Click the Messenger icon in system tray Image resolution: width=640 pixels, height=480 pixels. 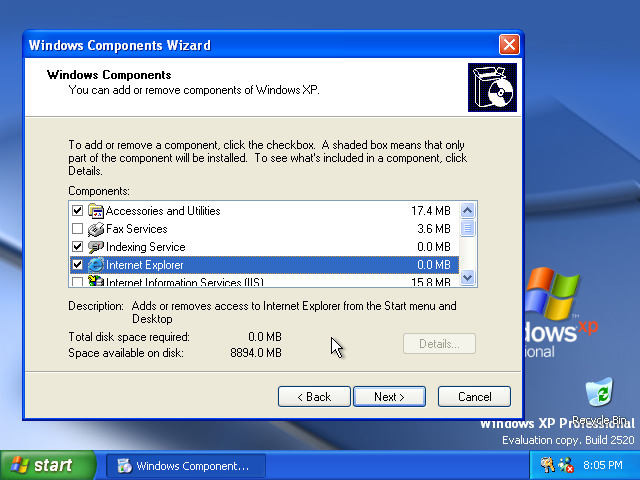(566, 465)
